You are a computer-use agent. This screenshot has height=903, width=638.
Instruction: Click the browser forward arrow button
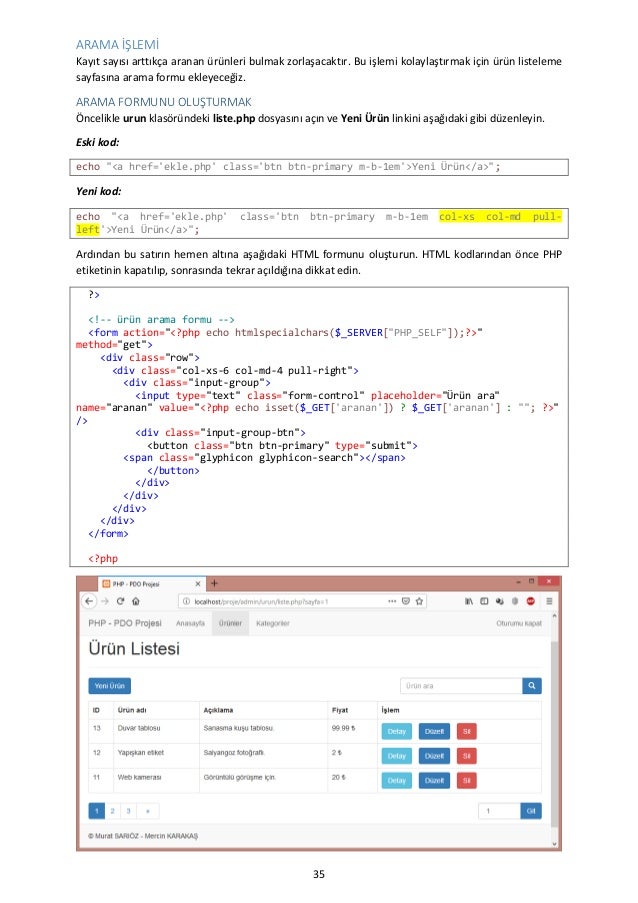pyautogui.click(x=105, y=601)
